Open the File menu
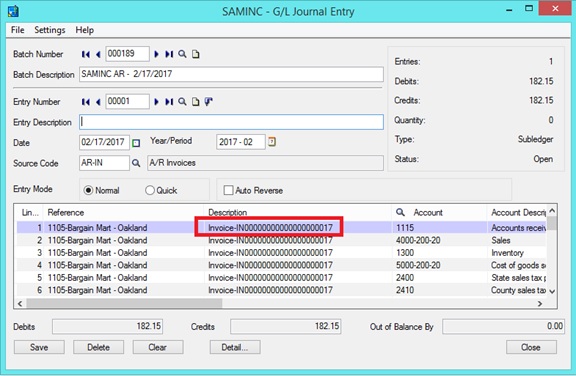 click(x=18, y=30)
